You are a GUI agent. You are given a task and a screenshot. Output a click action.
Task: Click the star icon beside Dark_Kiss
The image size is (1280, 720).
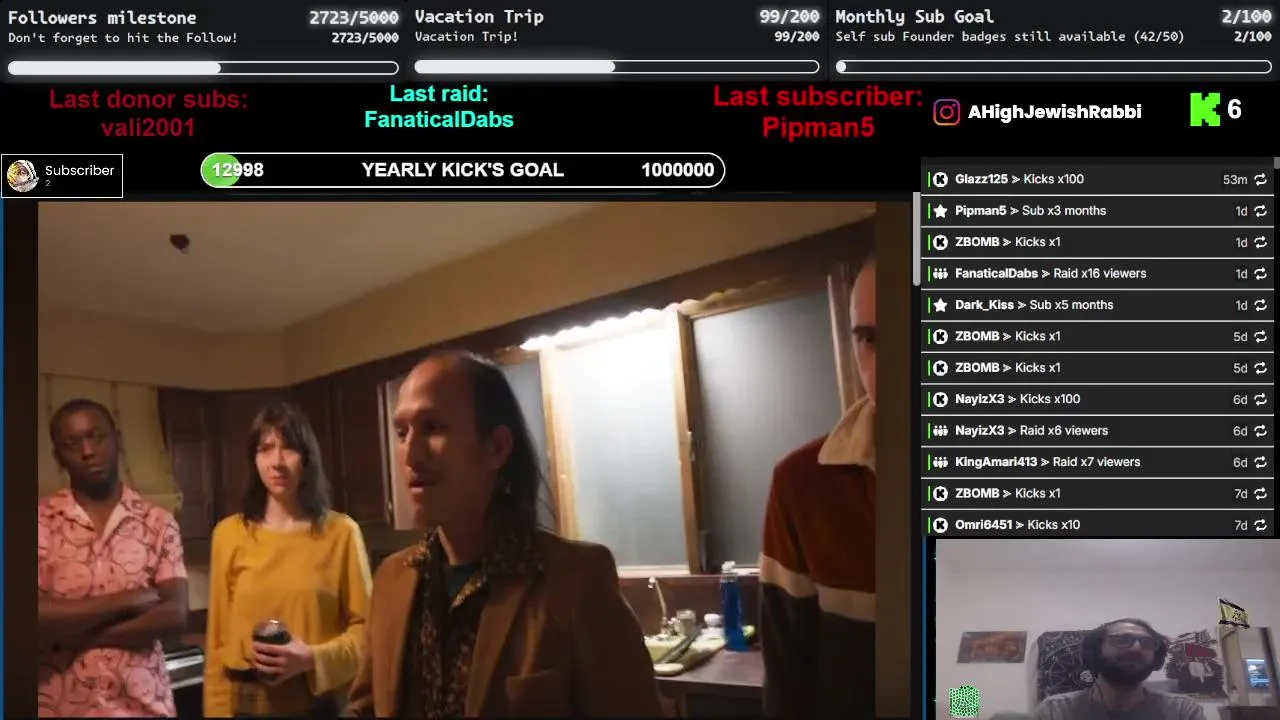tap(940, 305)
